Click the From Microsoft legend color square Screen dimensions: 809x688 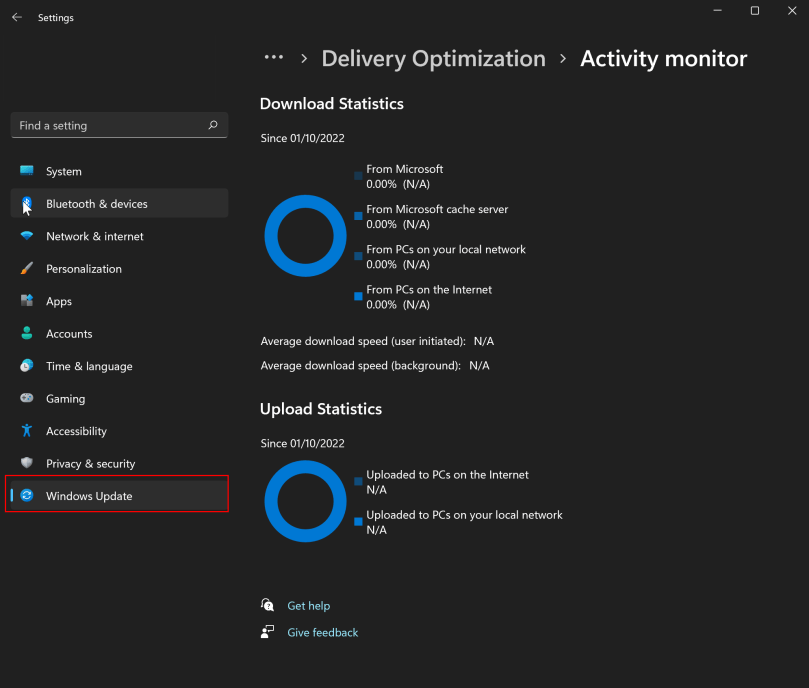(x=358, y=176)
